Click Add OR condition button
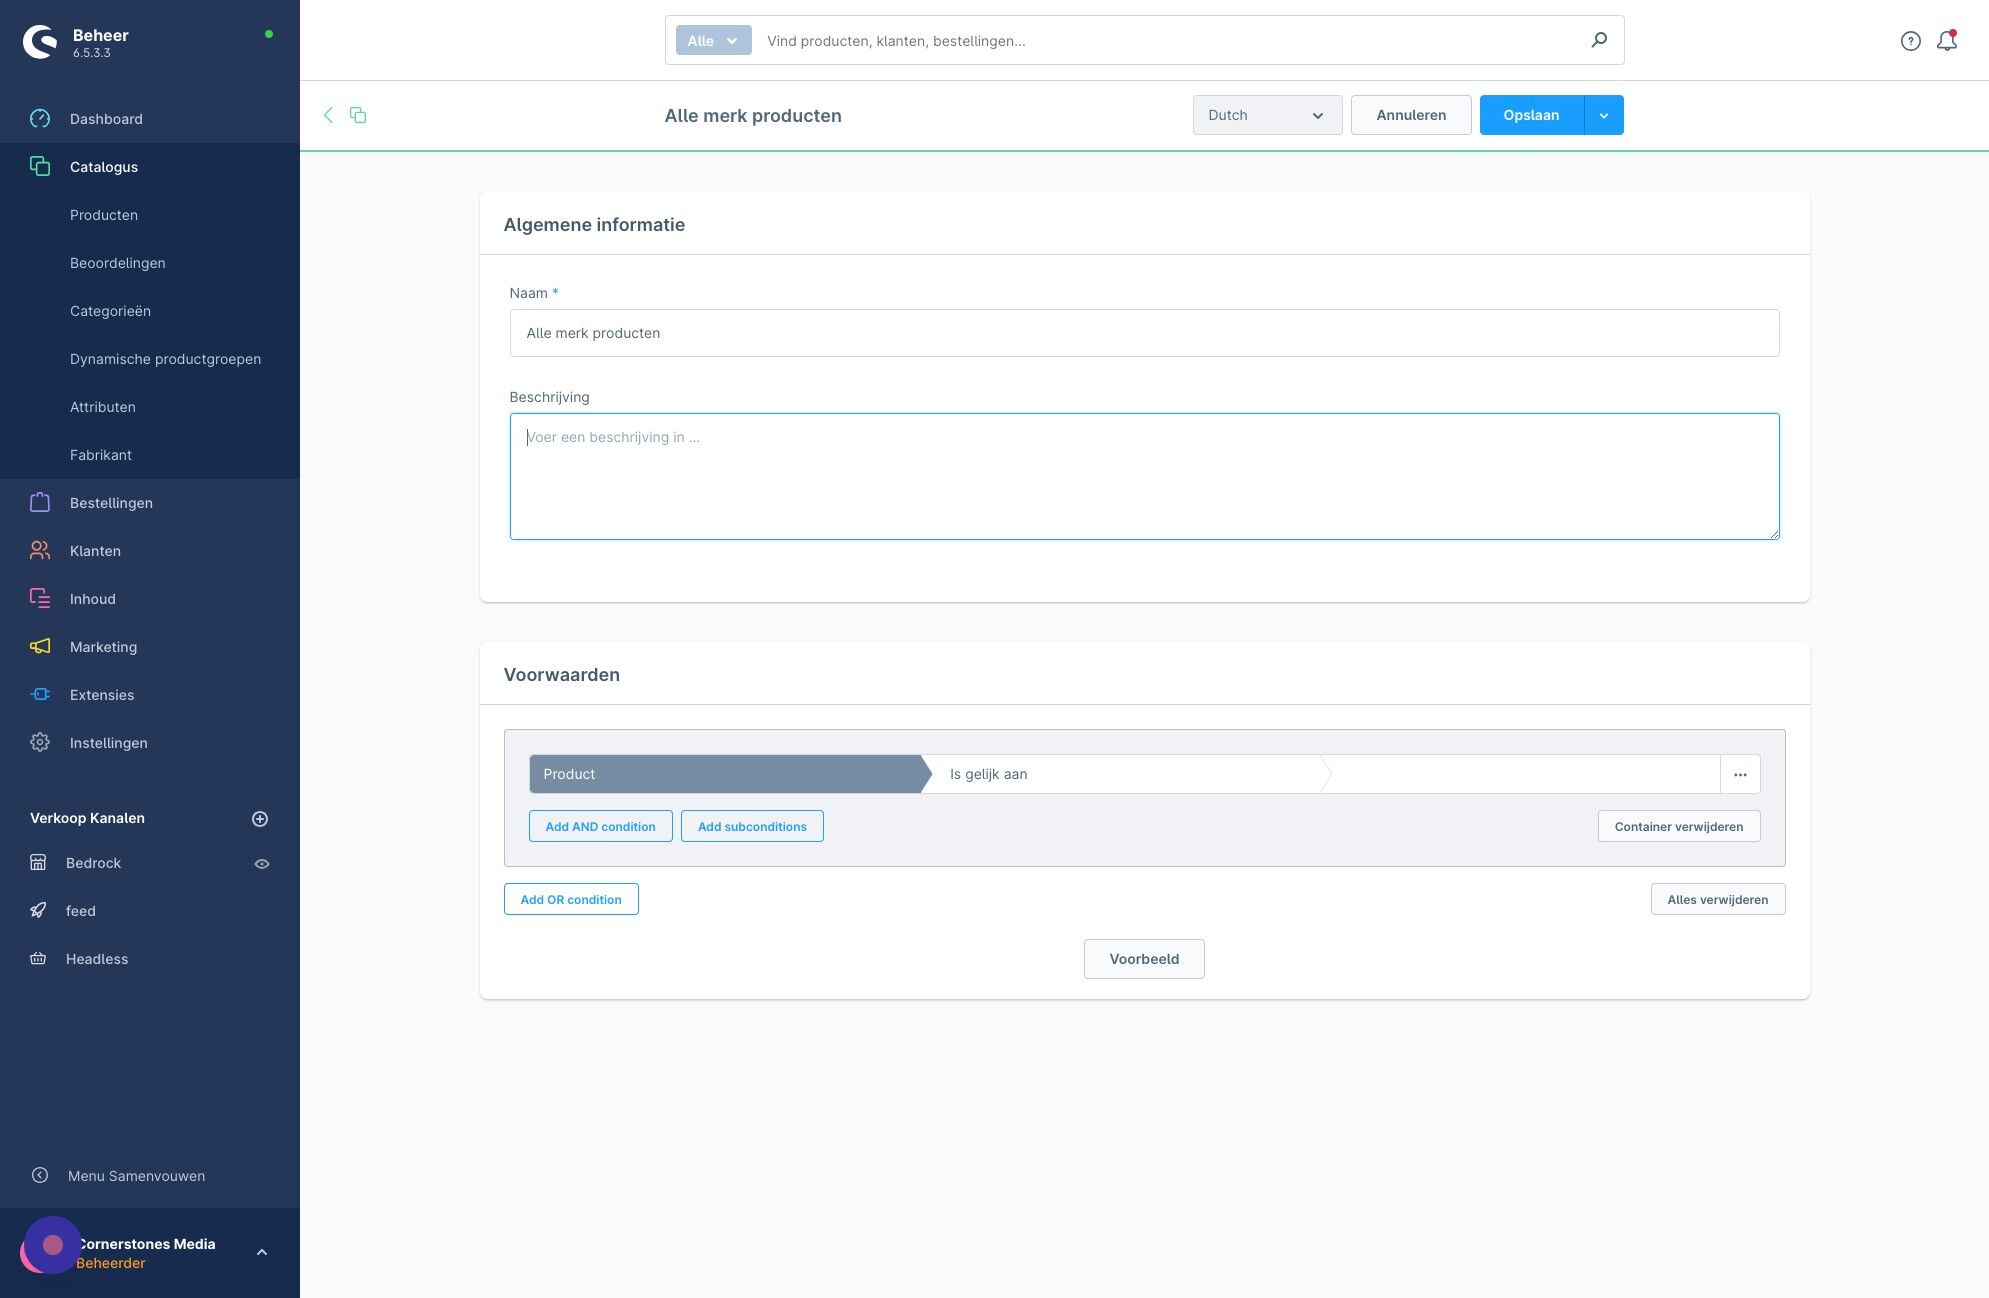Screen dimensions: 1989x1298 click(x=571, y=899)
